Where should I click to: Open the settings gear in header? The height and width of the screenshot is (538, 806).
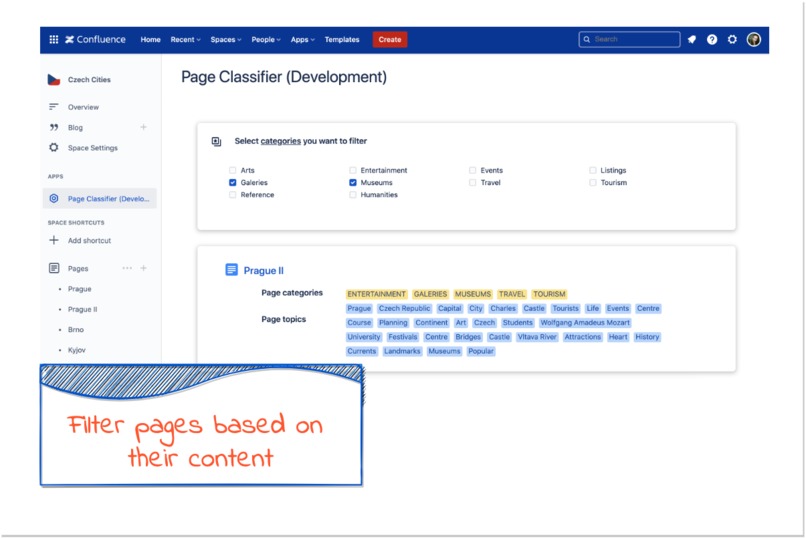[x=732, y=40]
